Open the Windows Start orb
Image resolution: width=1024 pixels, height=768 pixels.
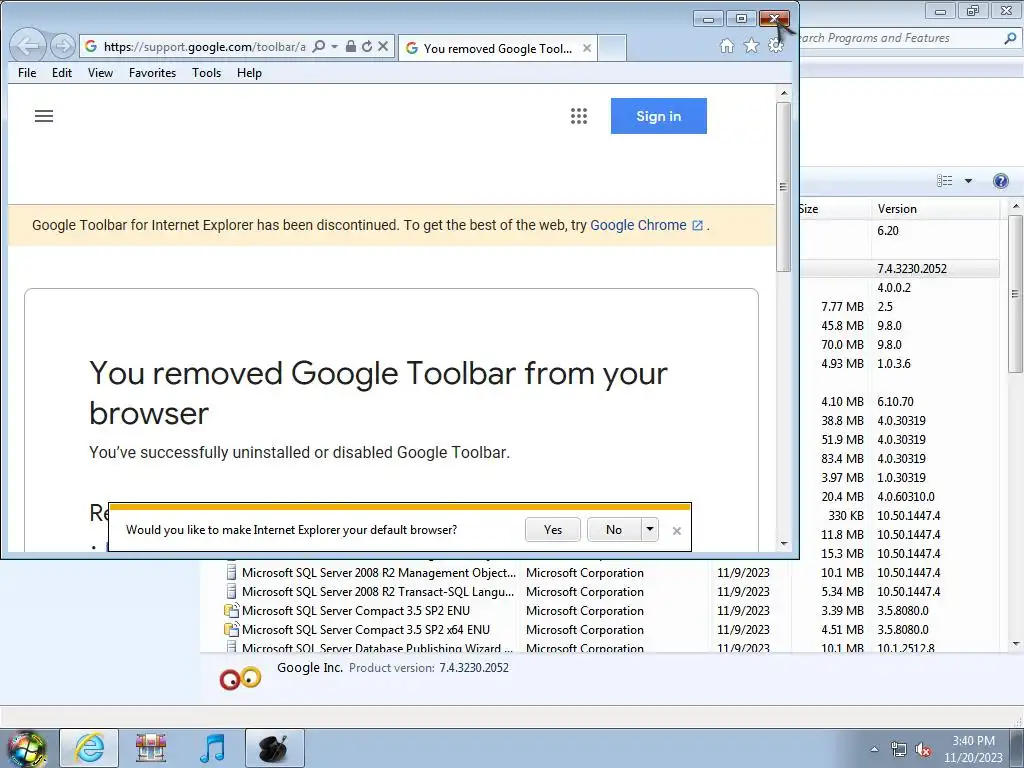click(x=27, y=748)
